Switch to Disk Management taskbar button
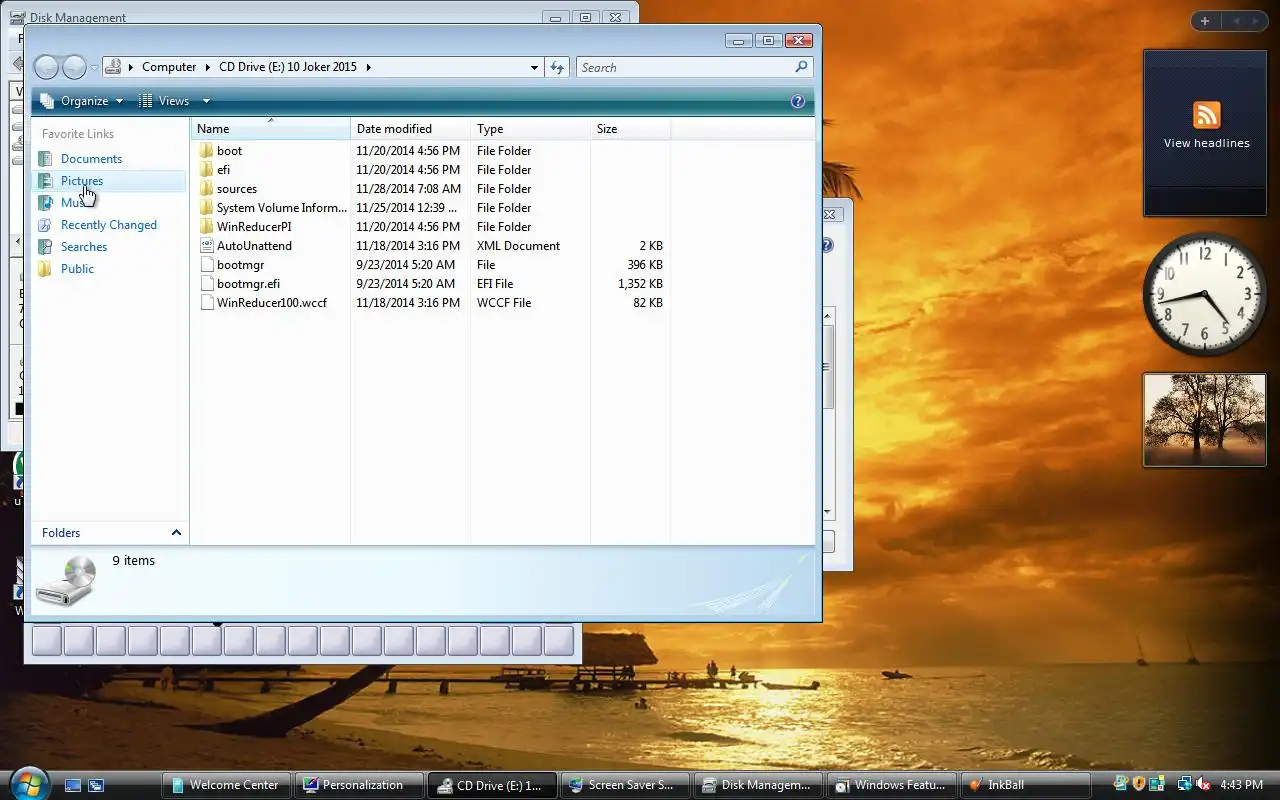 click(759, 785)
